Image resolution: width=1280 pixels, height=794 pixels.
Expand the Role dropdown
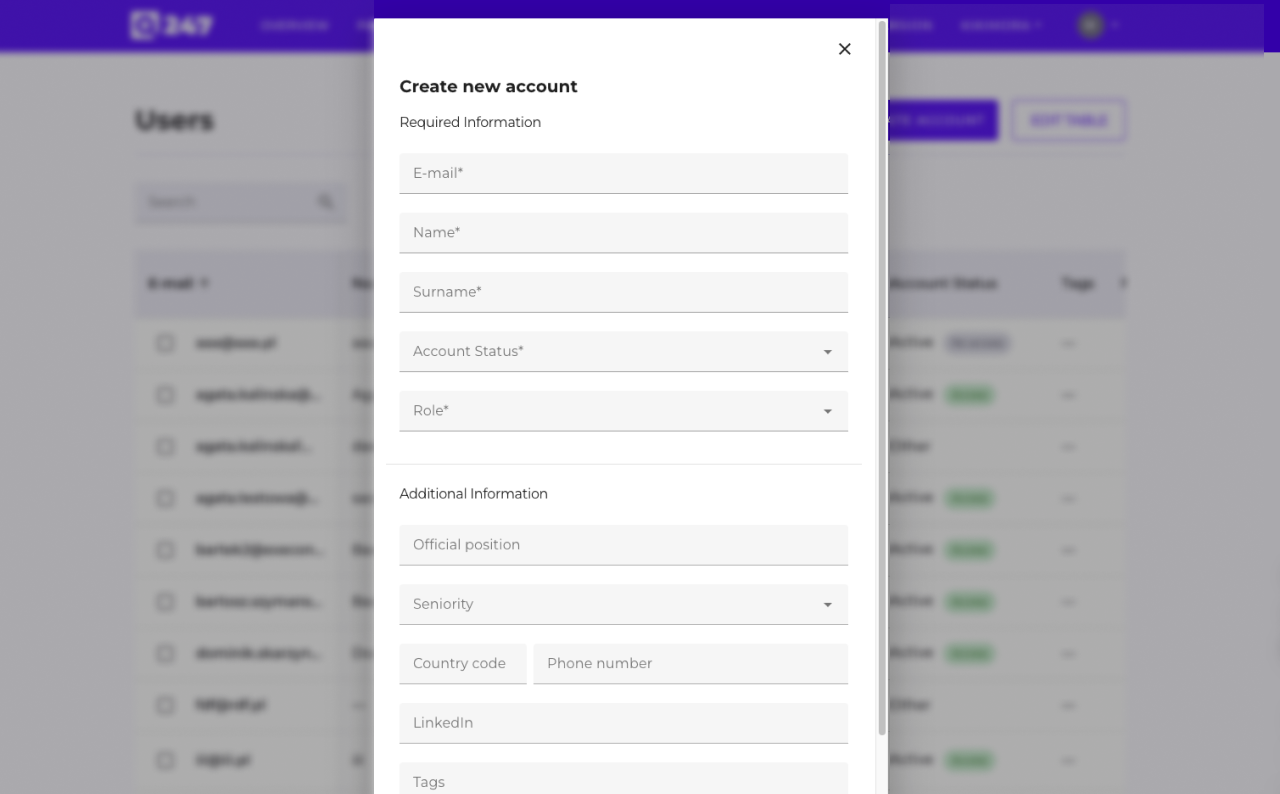(623, 410)
